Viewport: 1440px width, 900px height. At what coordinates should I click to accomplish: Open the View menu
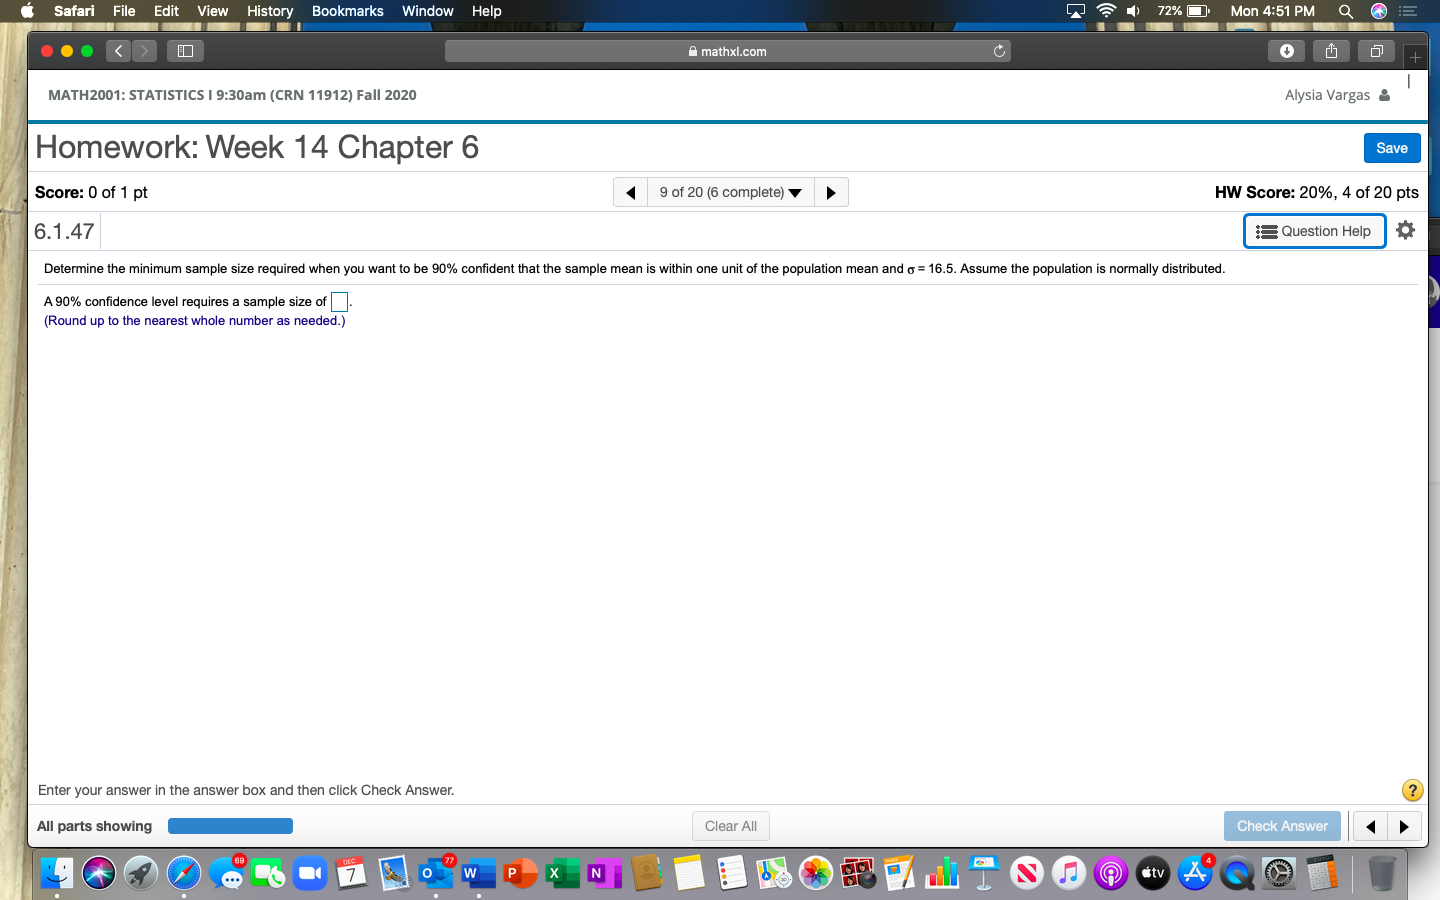[213, 11]
